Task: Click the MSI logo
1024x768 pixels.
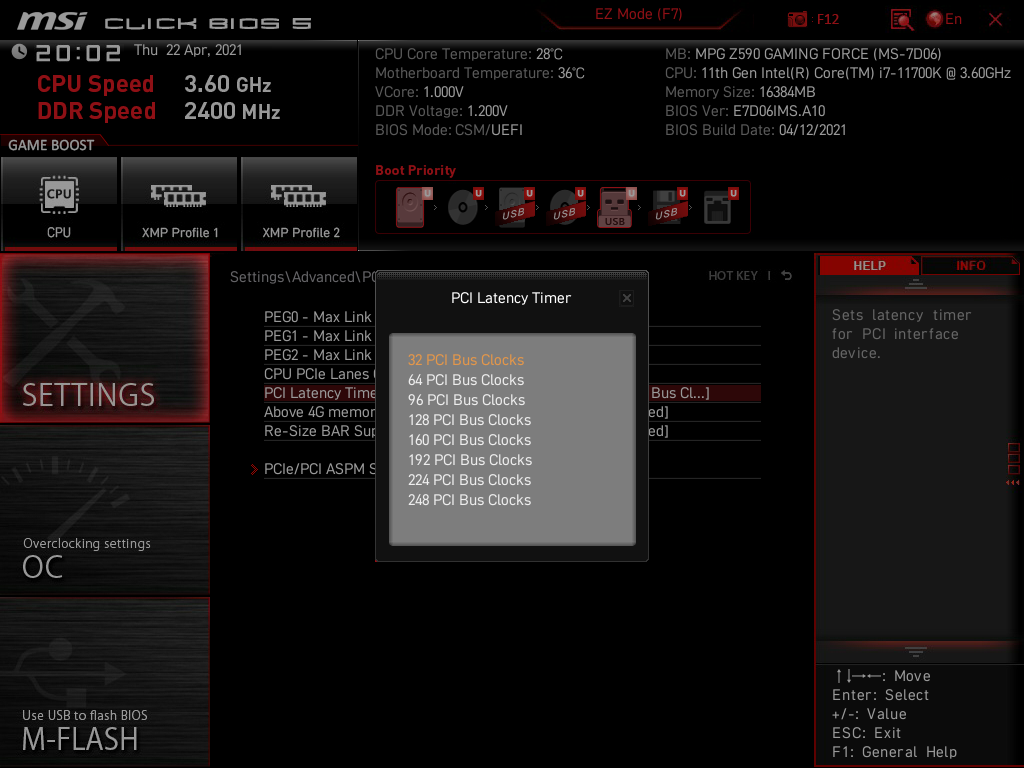Action: tap(52, 21)
